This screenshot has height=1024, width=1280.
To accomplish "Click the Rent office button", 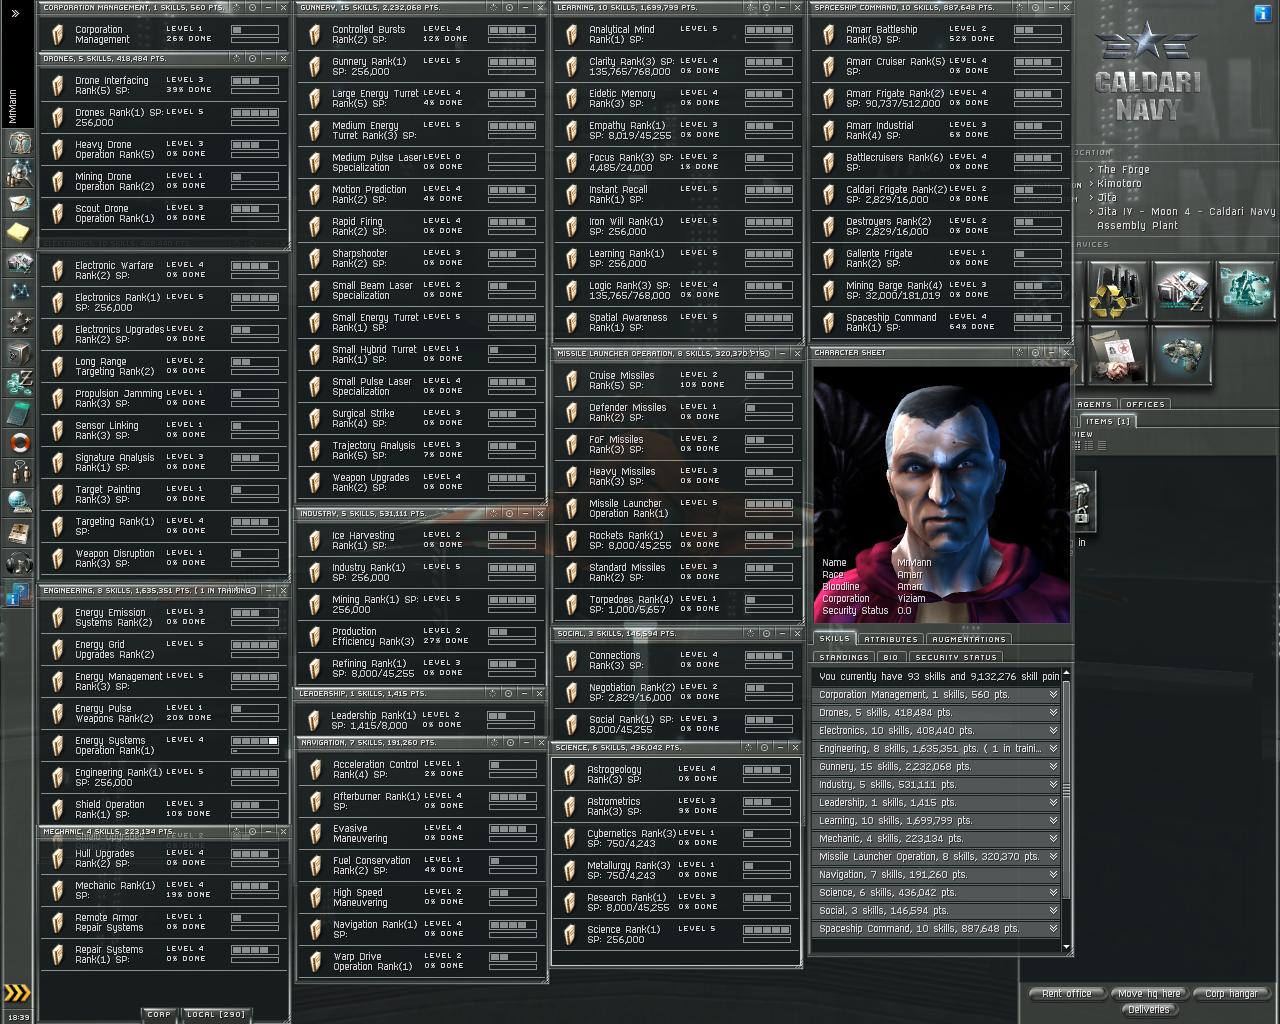I will click(1067, 993).
